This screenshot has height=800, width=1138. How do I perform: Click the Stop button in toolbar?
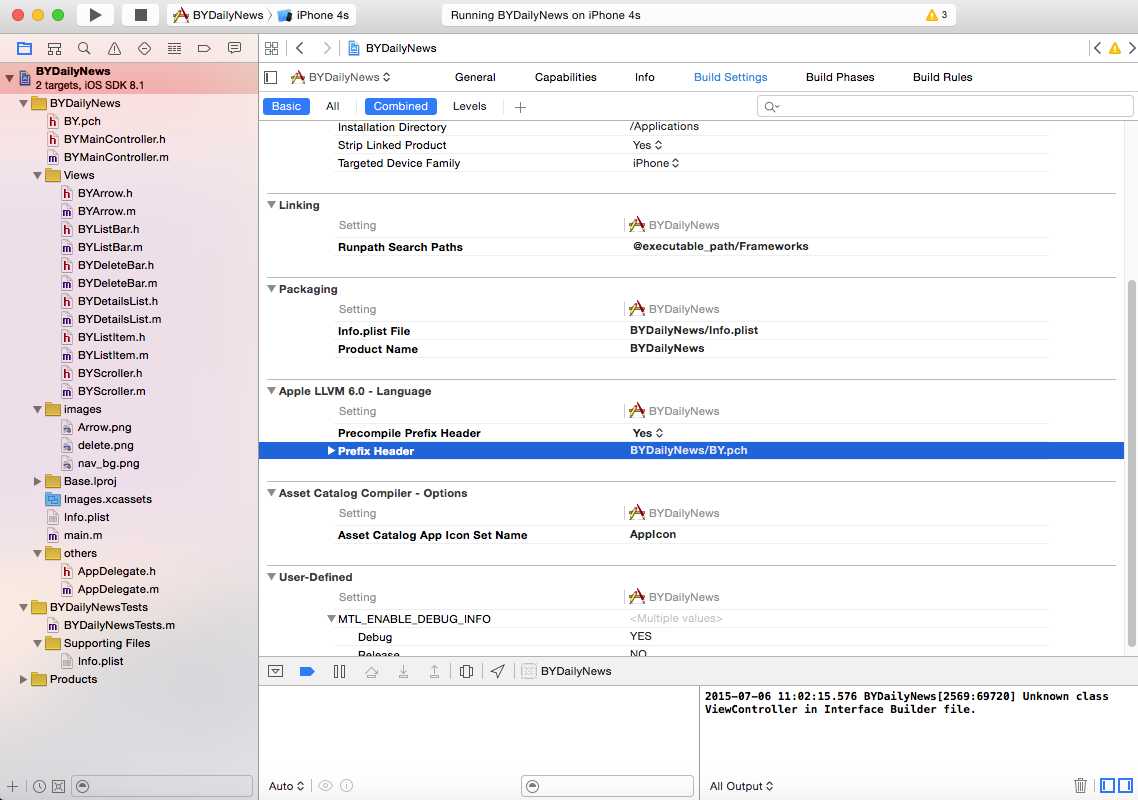(x=141, y=15)
